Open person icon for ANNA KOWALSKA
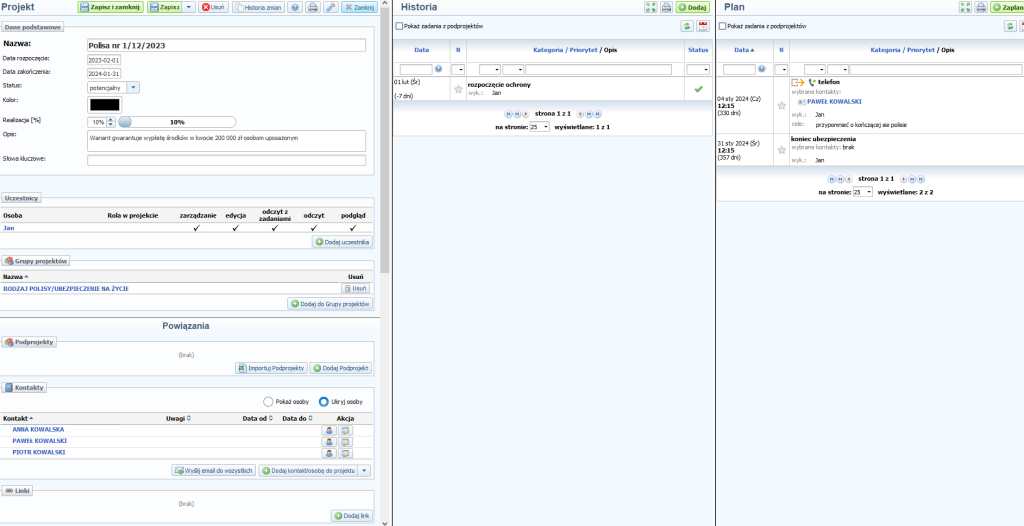The image size is (1024, 526). (x=329, y=430)
